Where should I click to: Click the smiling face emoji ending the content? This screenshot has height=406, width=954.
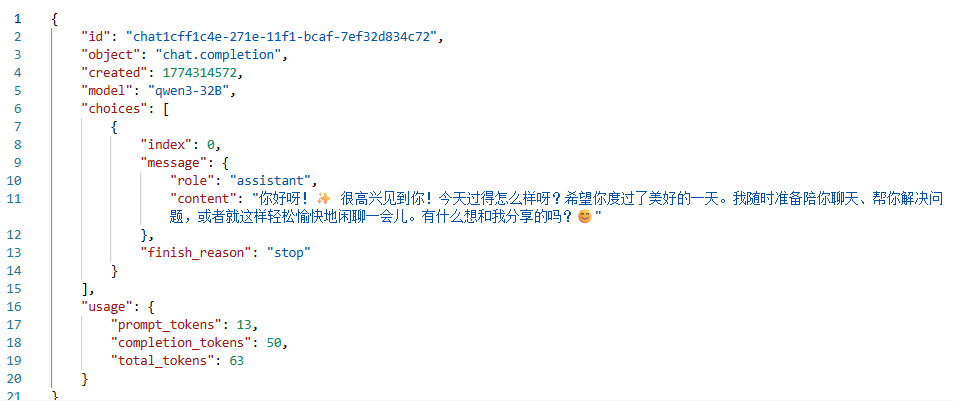tap(585, 217)
